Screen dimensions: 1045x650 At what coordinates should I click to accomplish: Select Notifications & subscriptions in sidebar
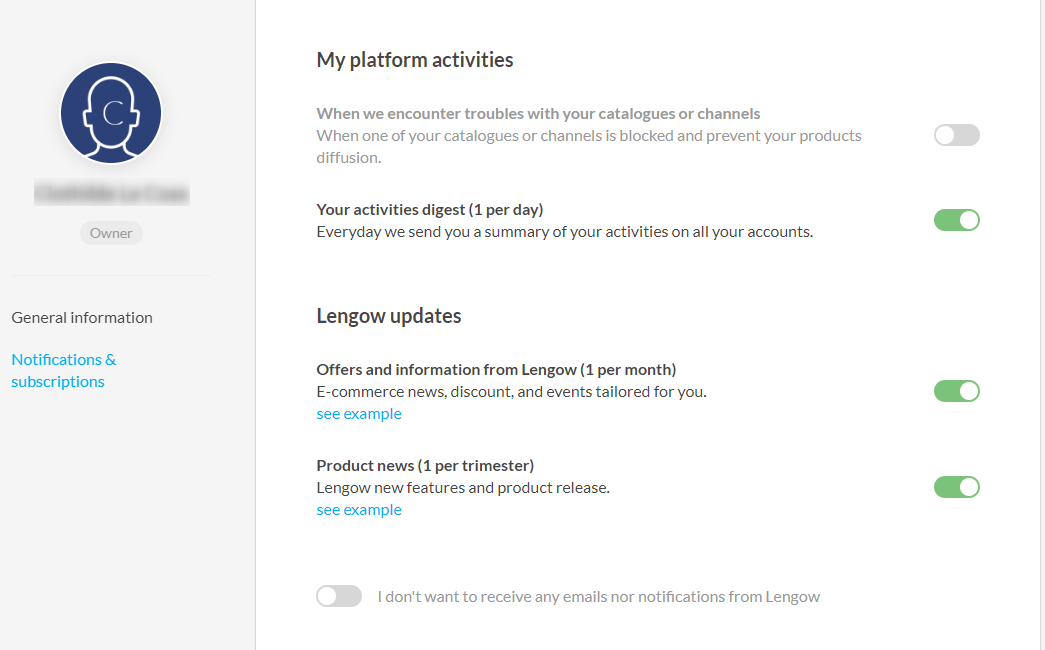click(x=64, y=370)
